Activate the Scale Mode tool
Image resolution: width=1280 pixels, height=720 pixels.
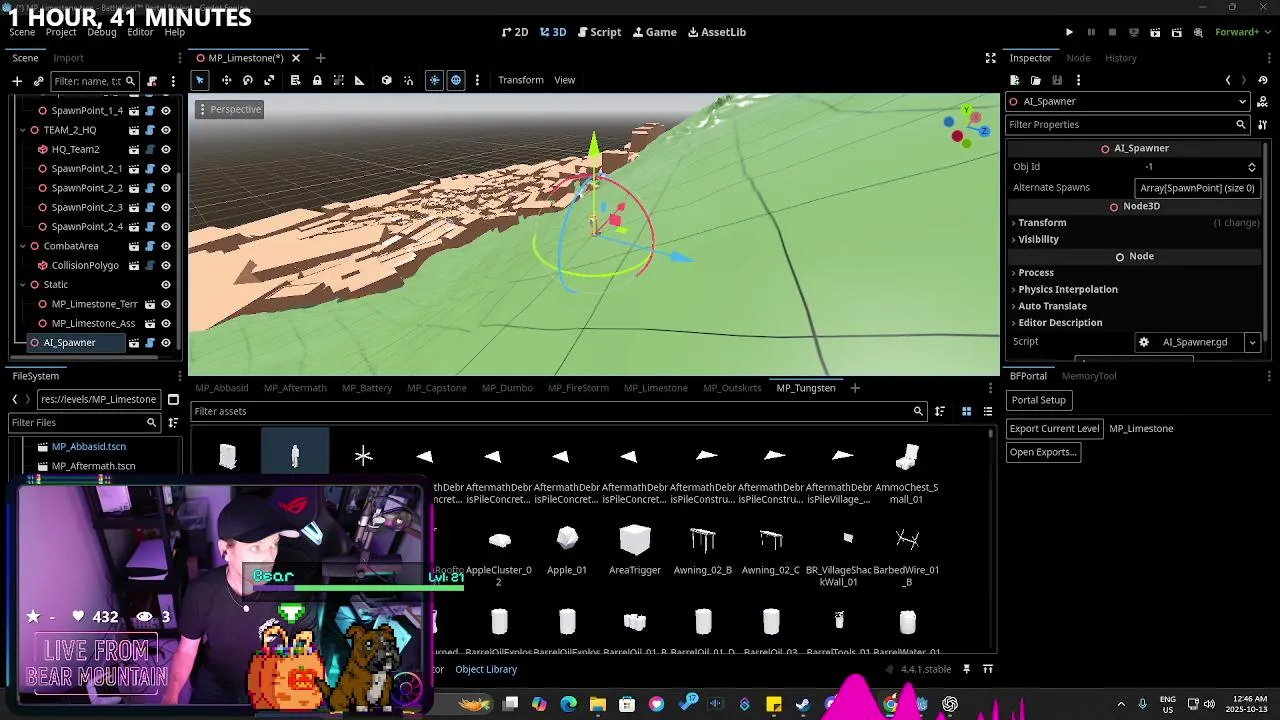click(x=269, y=80)
